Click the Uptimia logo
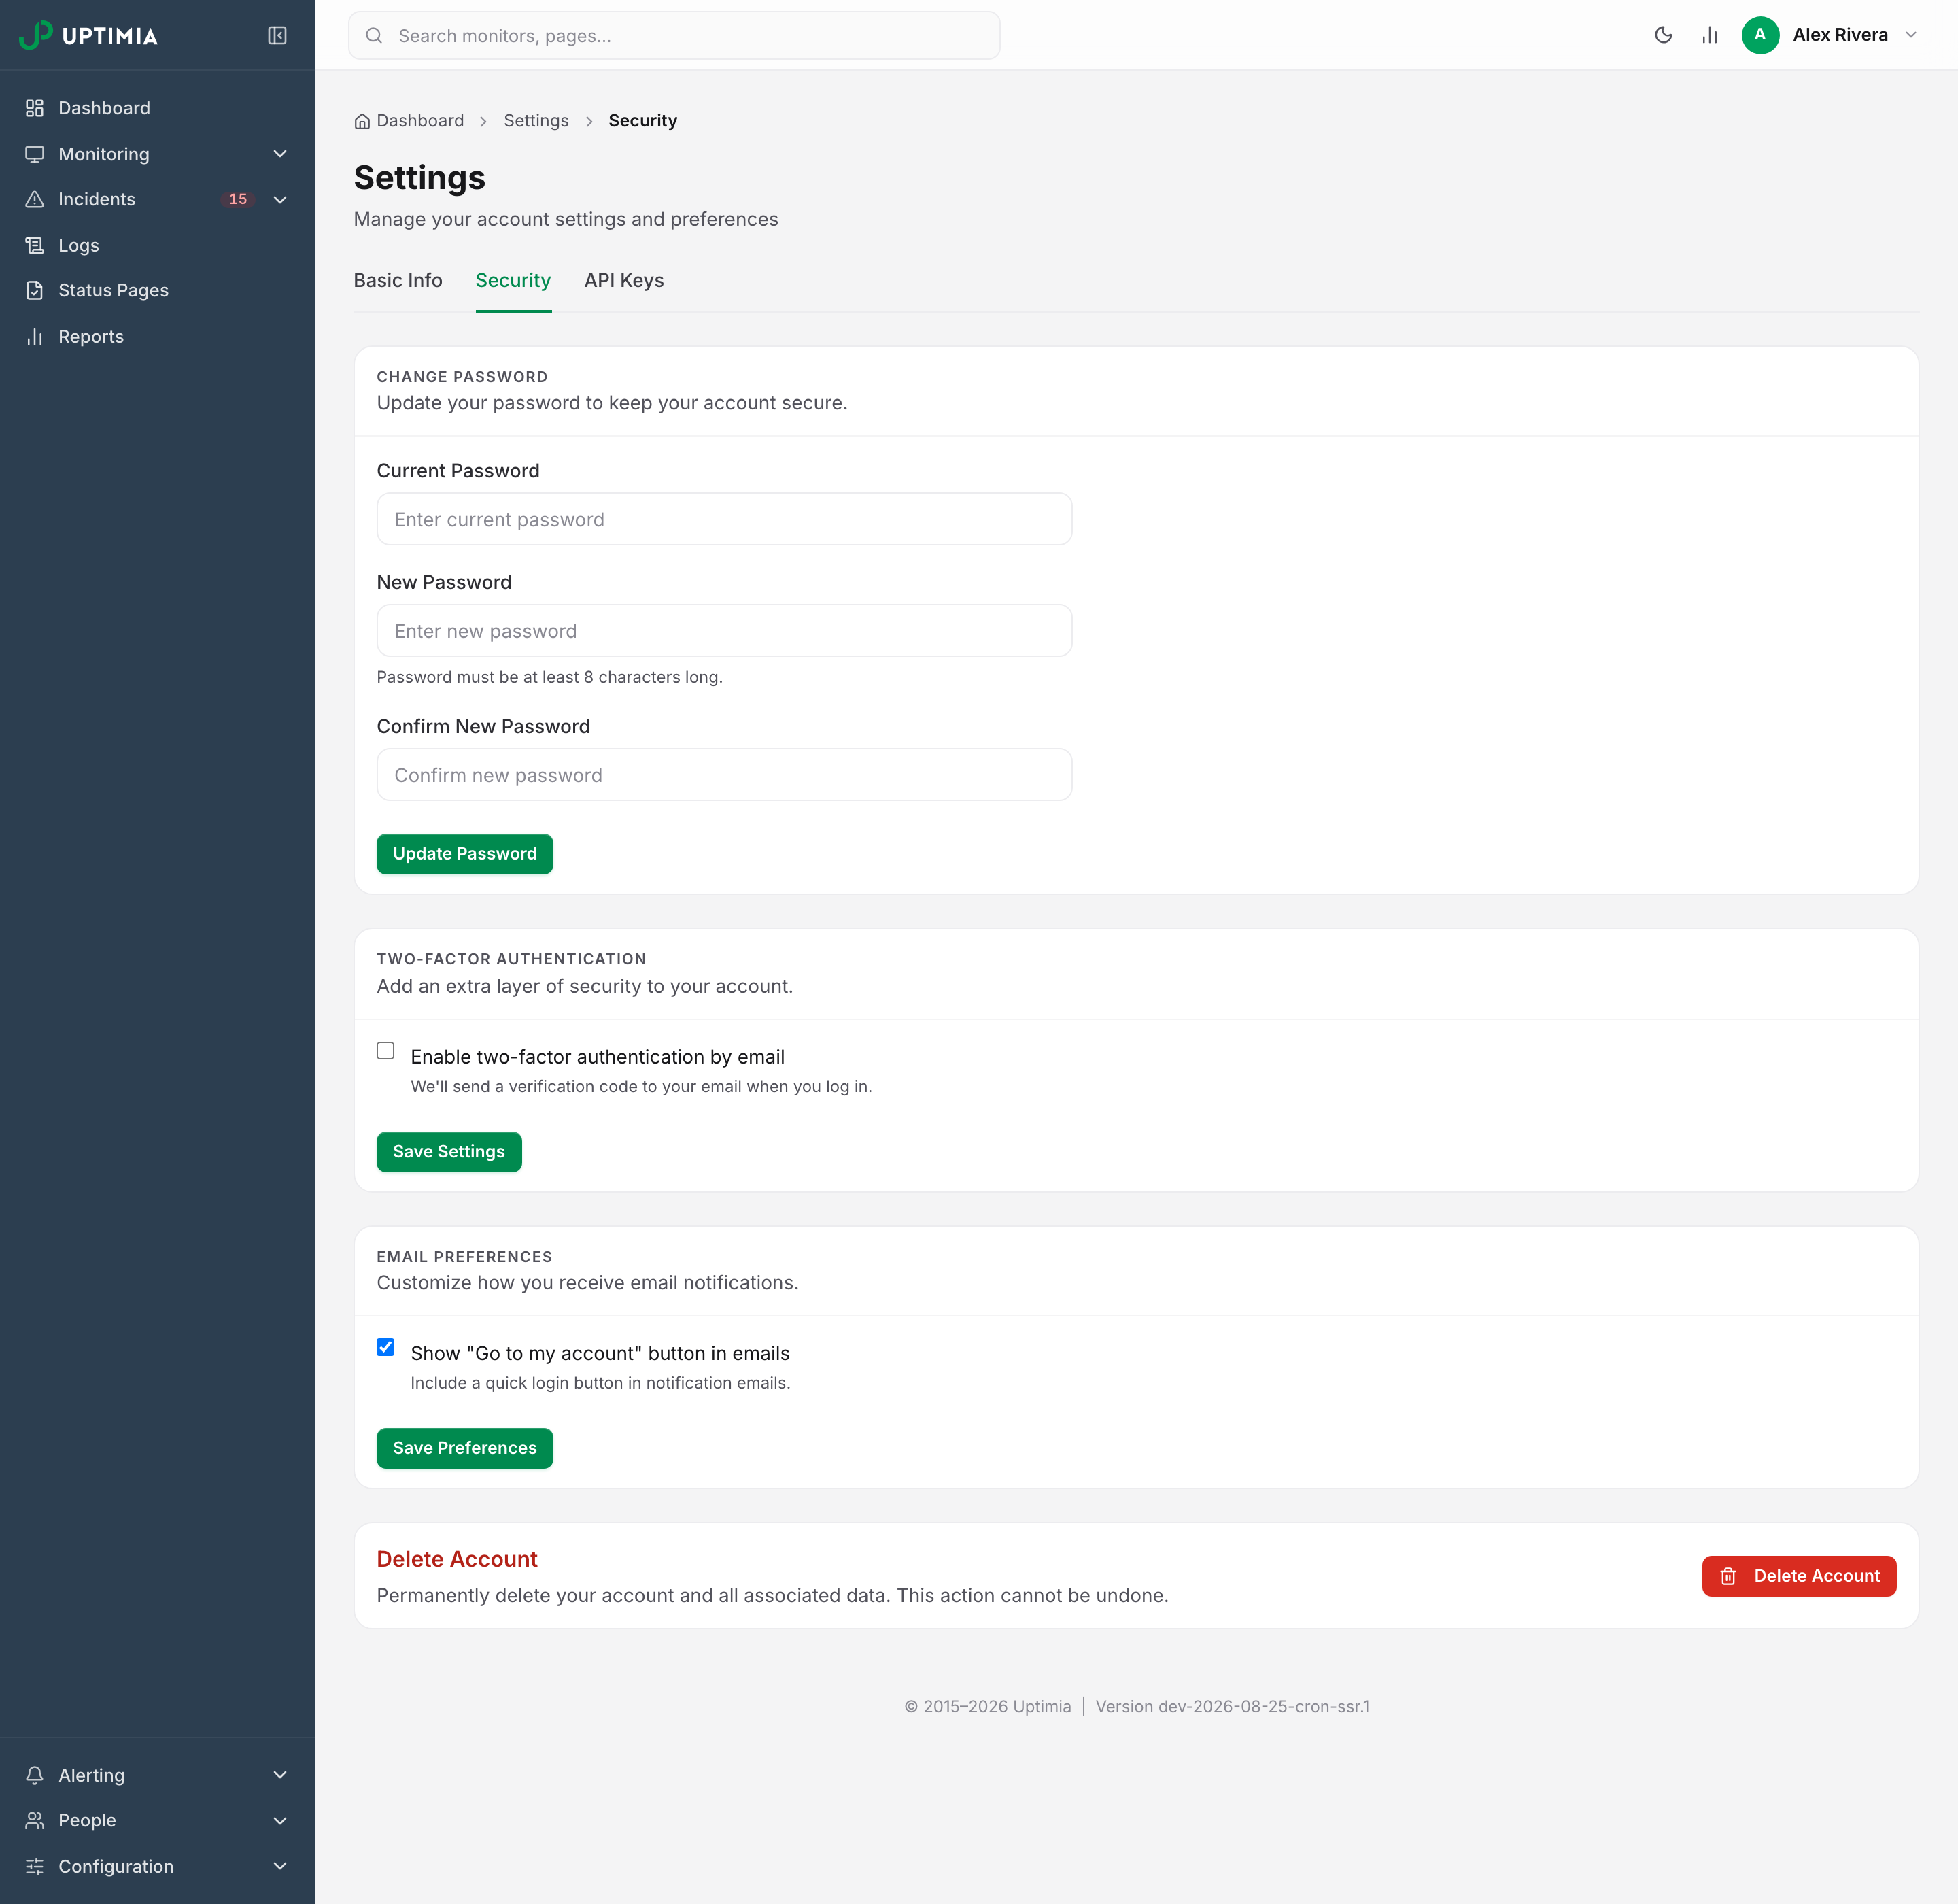This screenshot has width=1958, height=1904. point(88,35)
